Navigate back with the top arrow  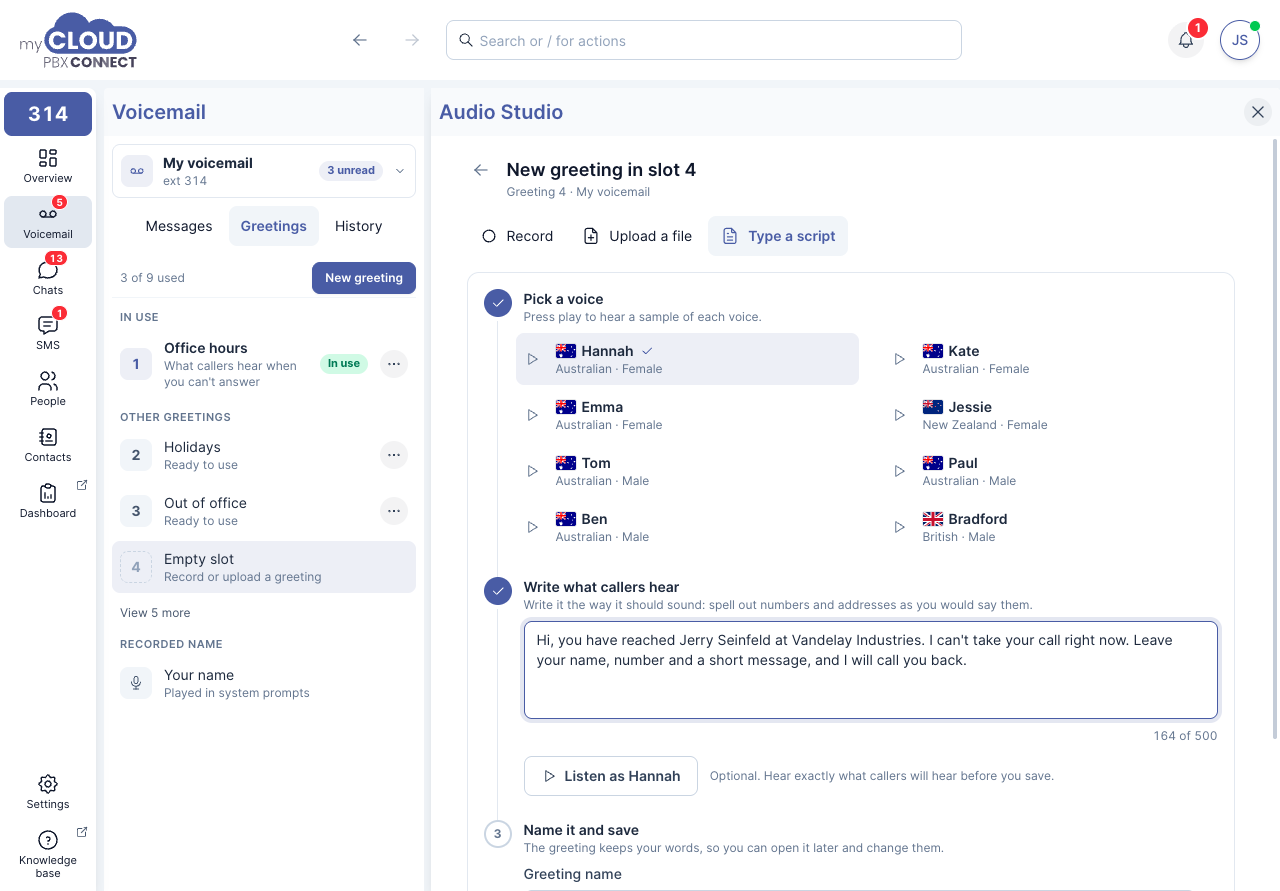coord(360,40)
